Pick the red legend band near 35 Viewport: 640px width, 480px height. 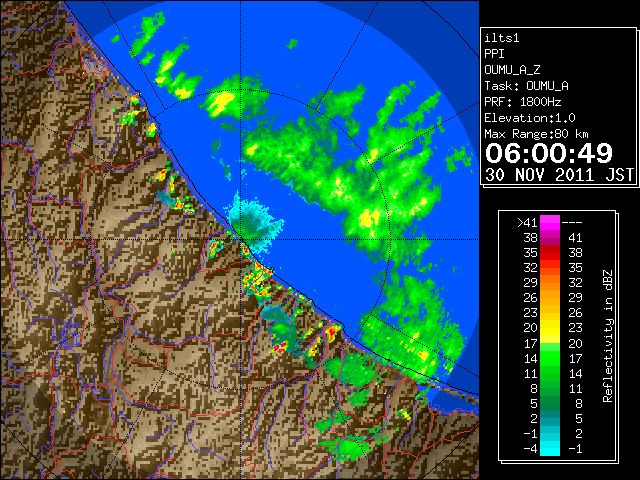(550, 253)
